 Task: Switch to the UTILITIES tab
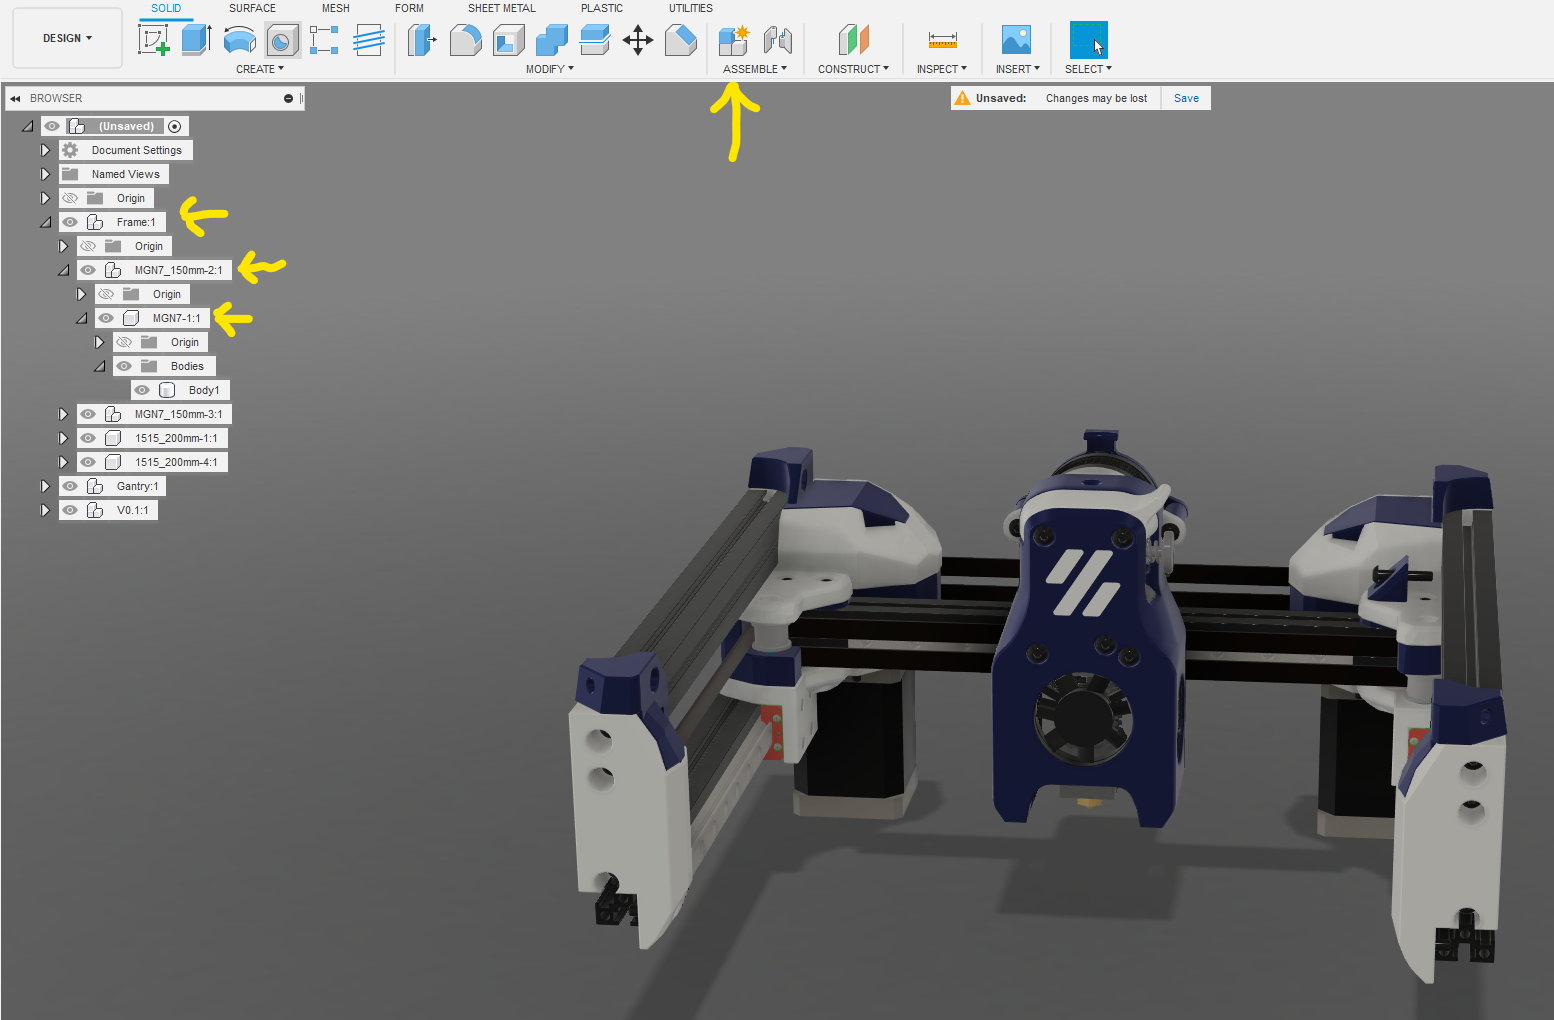[691, 8]
